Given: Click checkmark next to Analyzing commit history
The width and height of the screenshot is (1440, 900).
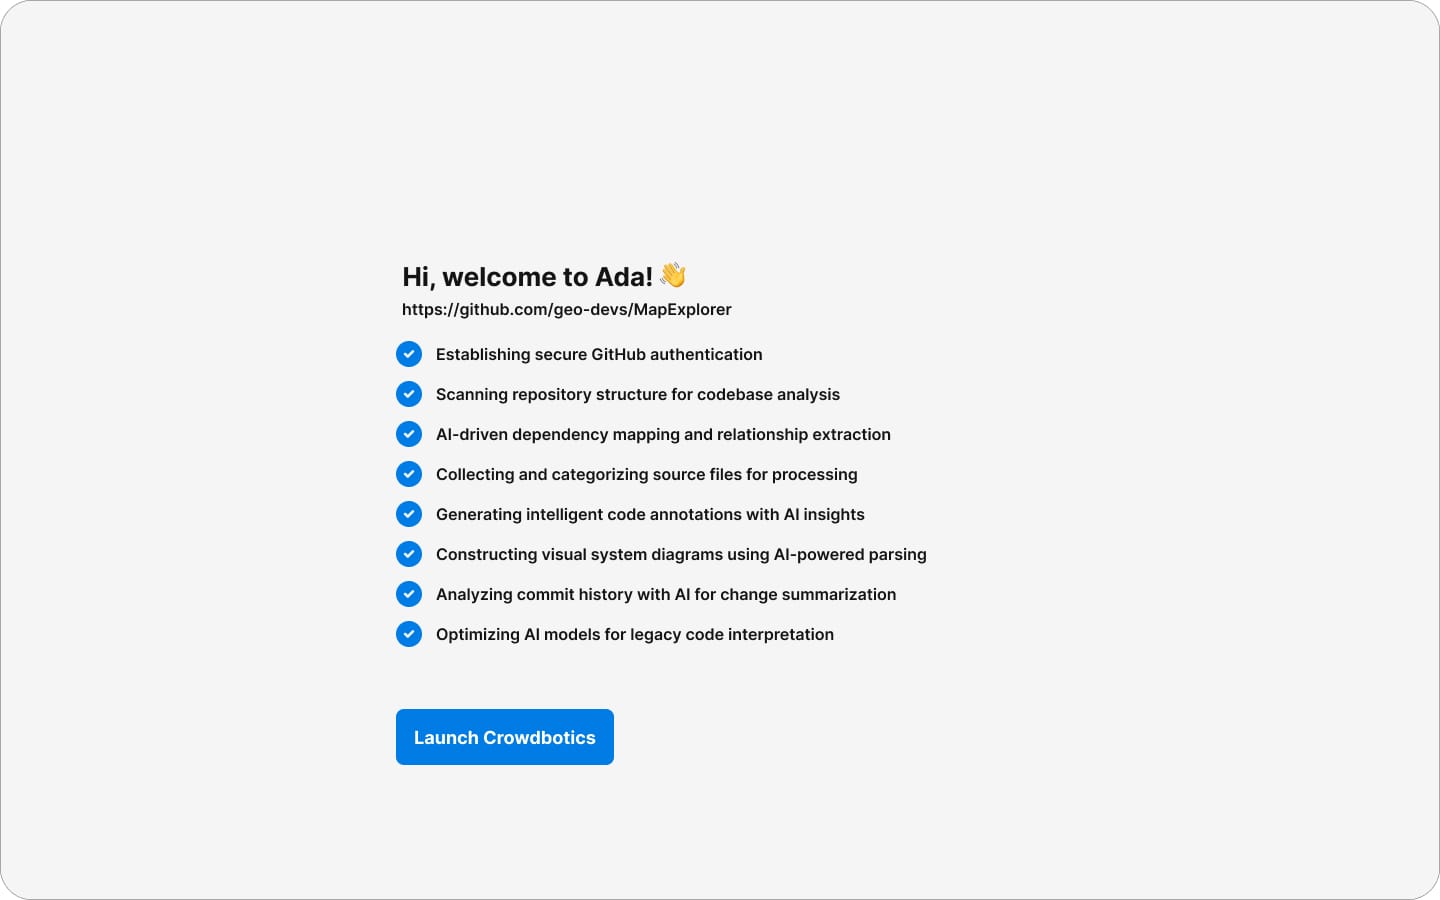Looking at the screenshot, I should tap(409, 594).
